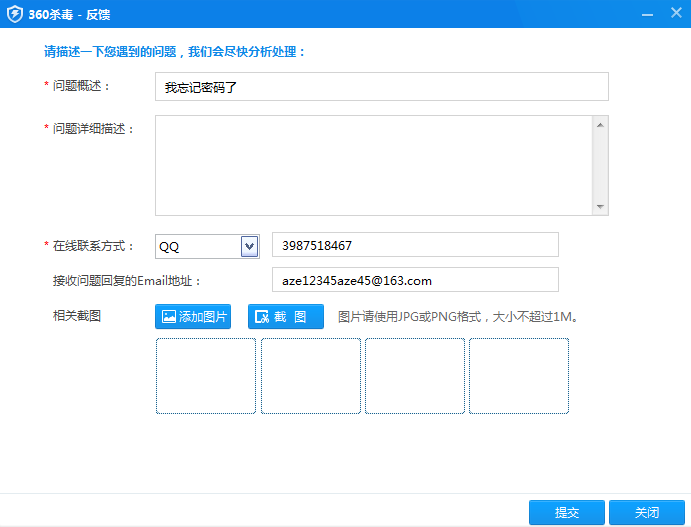This screenshot has width=691, height=527.
Task: Click the 360 shield logo in title bar
Action: coord(15,14)
